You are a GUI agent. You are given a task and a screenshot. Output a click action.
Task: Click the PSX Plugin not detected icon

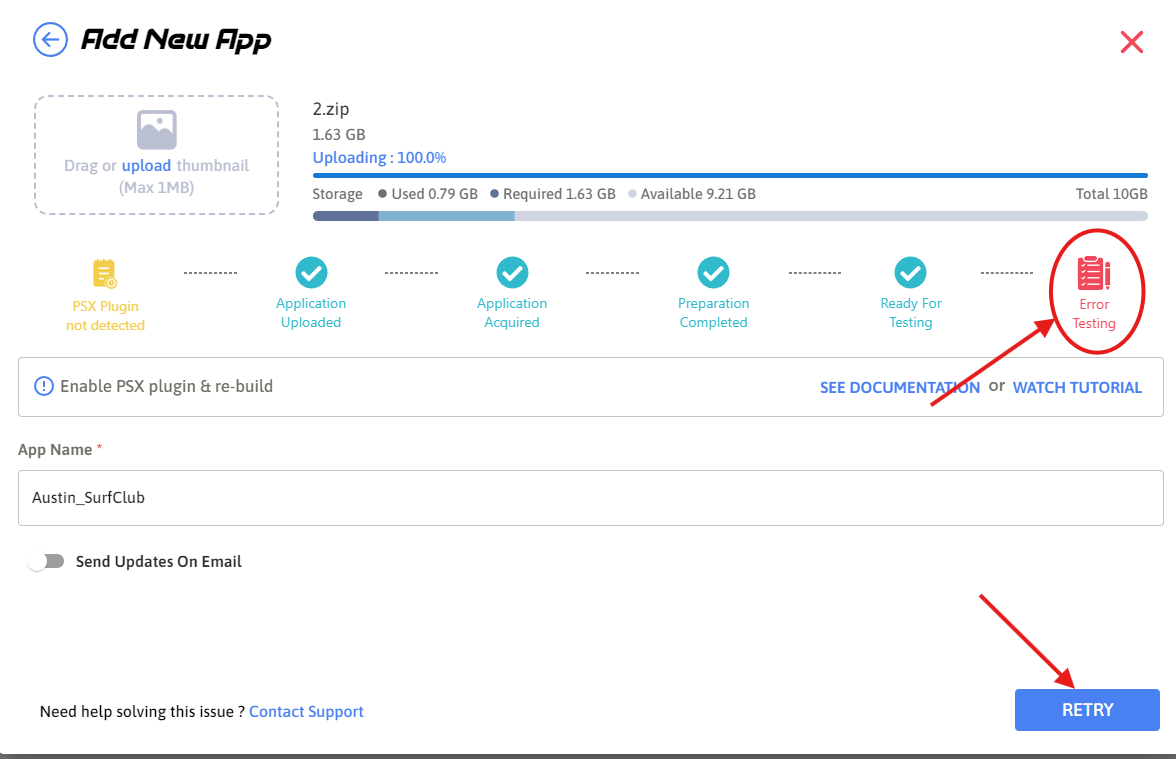pos(105,273)
